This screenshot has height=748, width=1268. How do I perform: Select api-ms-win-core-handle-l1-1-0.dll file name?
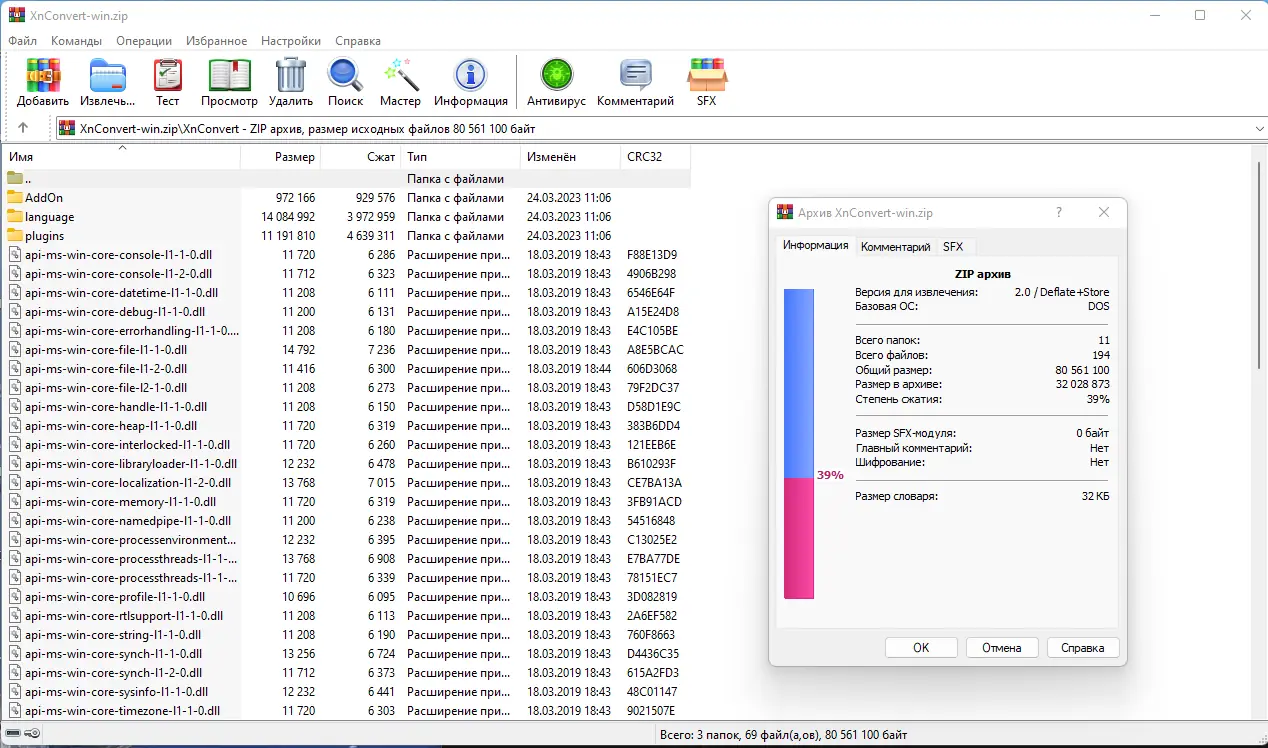click(x=116, y=407)
